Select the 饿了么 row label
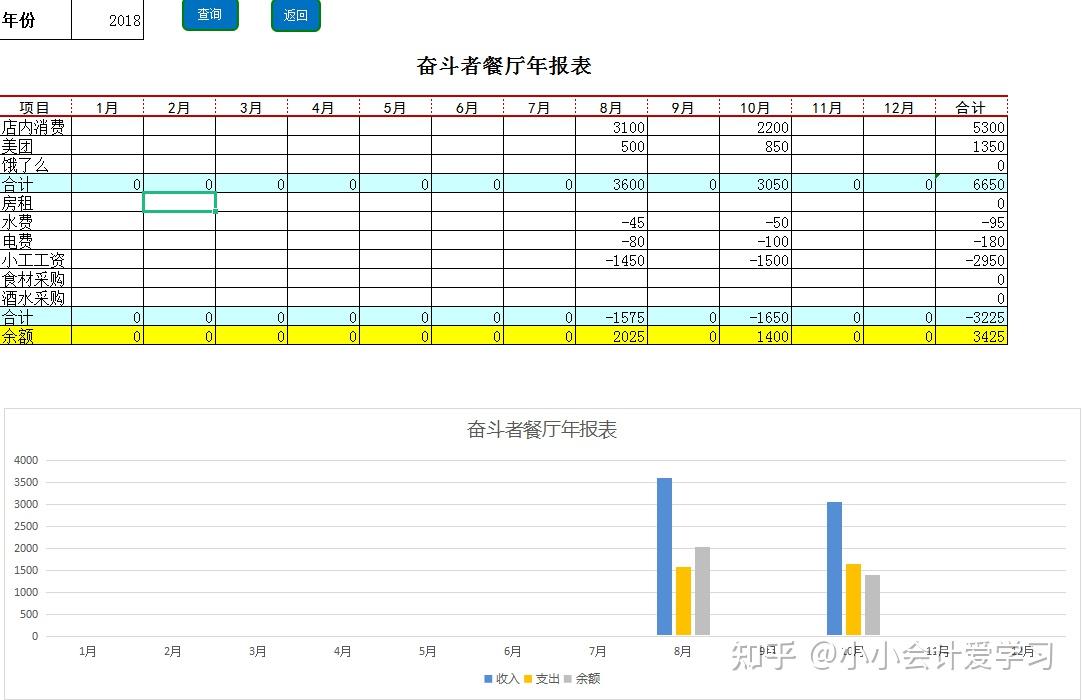 tap(35, 164)
